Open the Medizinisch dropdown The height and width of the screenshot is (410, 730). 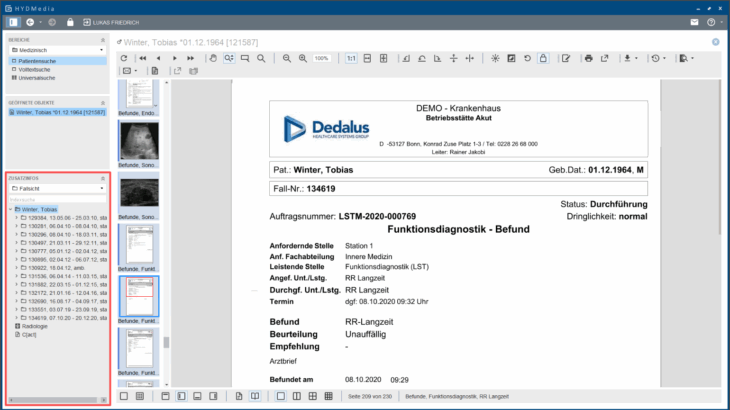tap(57, 49)
